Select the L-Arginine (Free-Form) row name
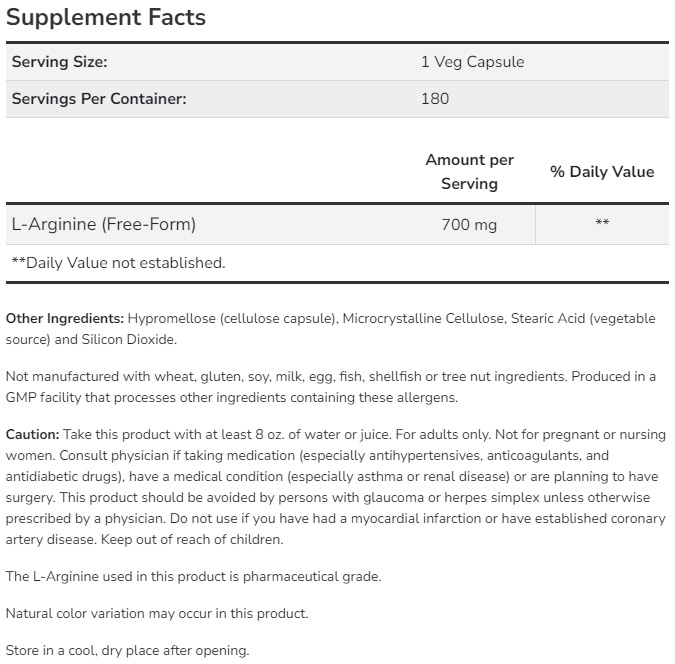 [x=104, y=224]
